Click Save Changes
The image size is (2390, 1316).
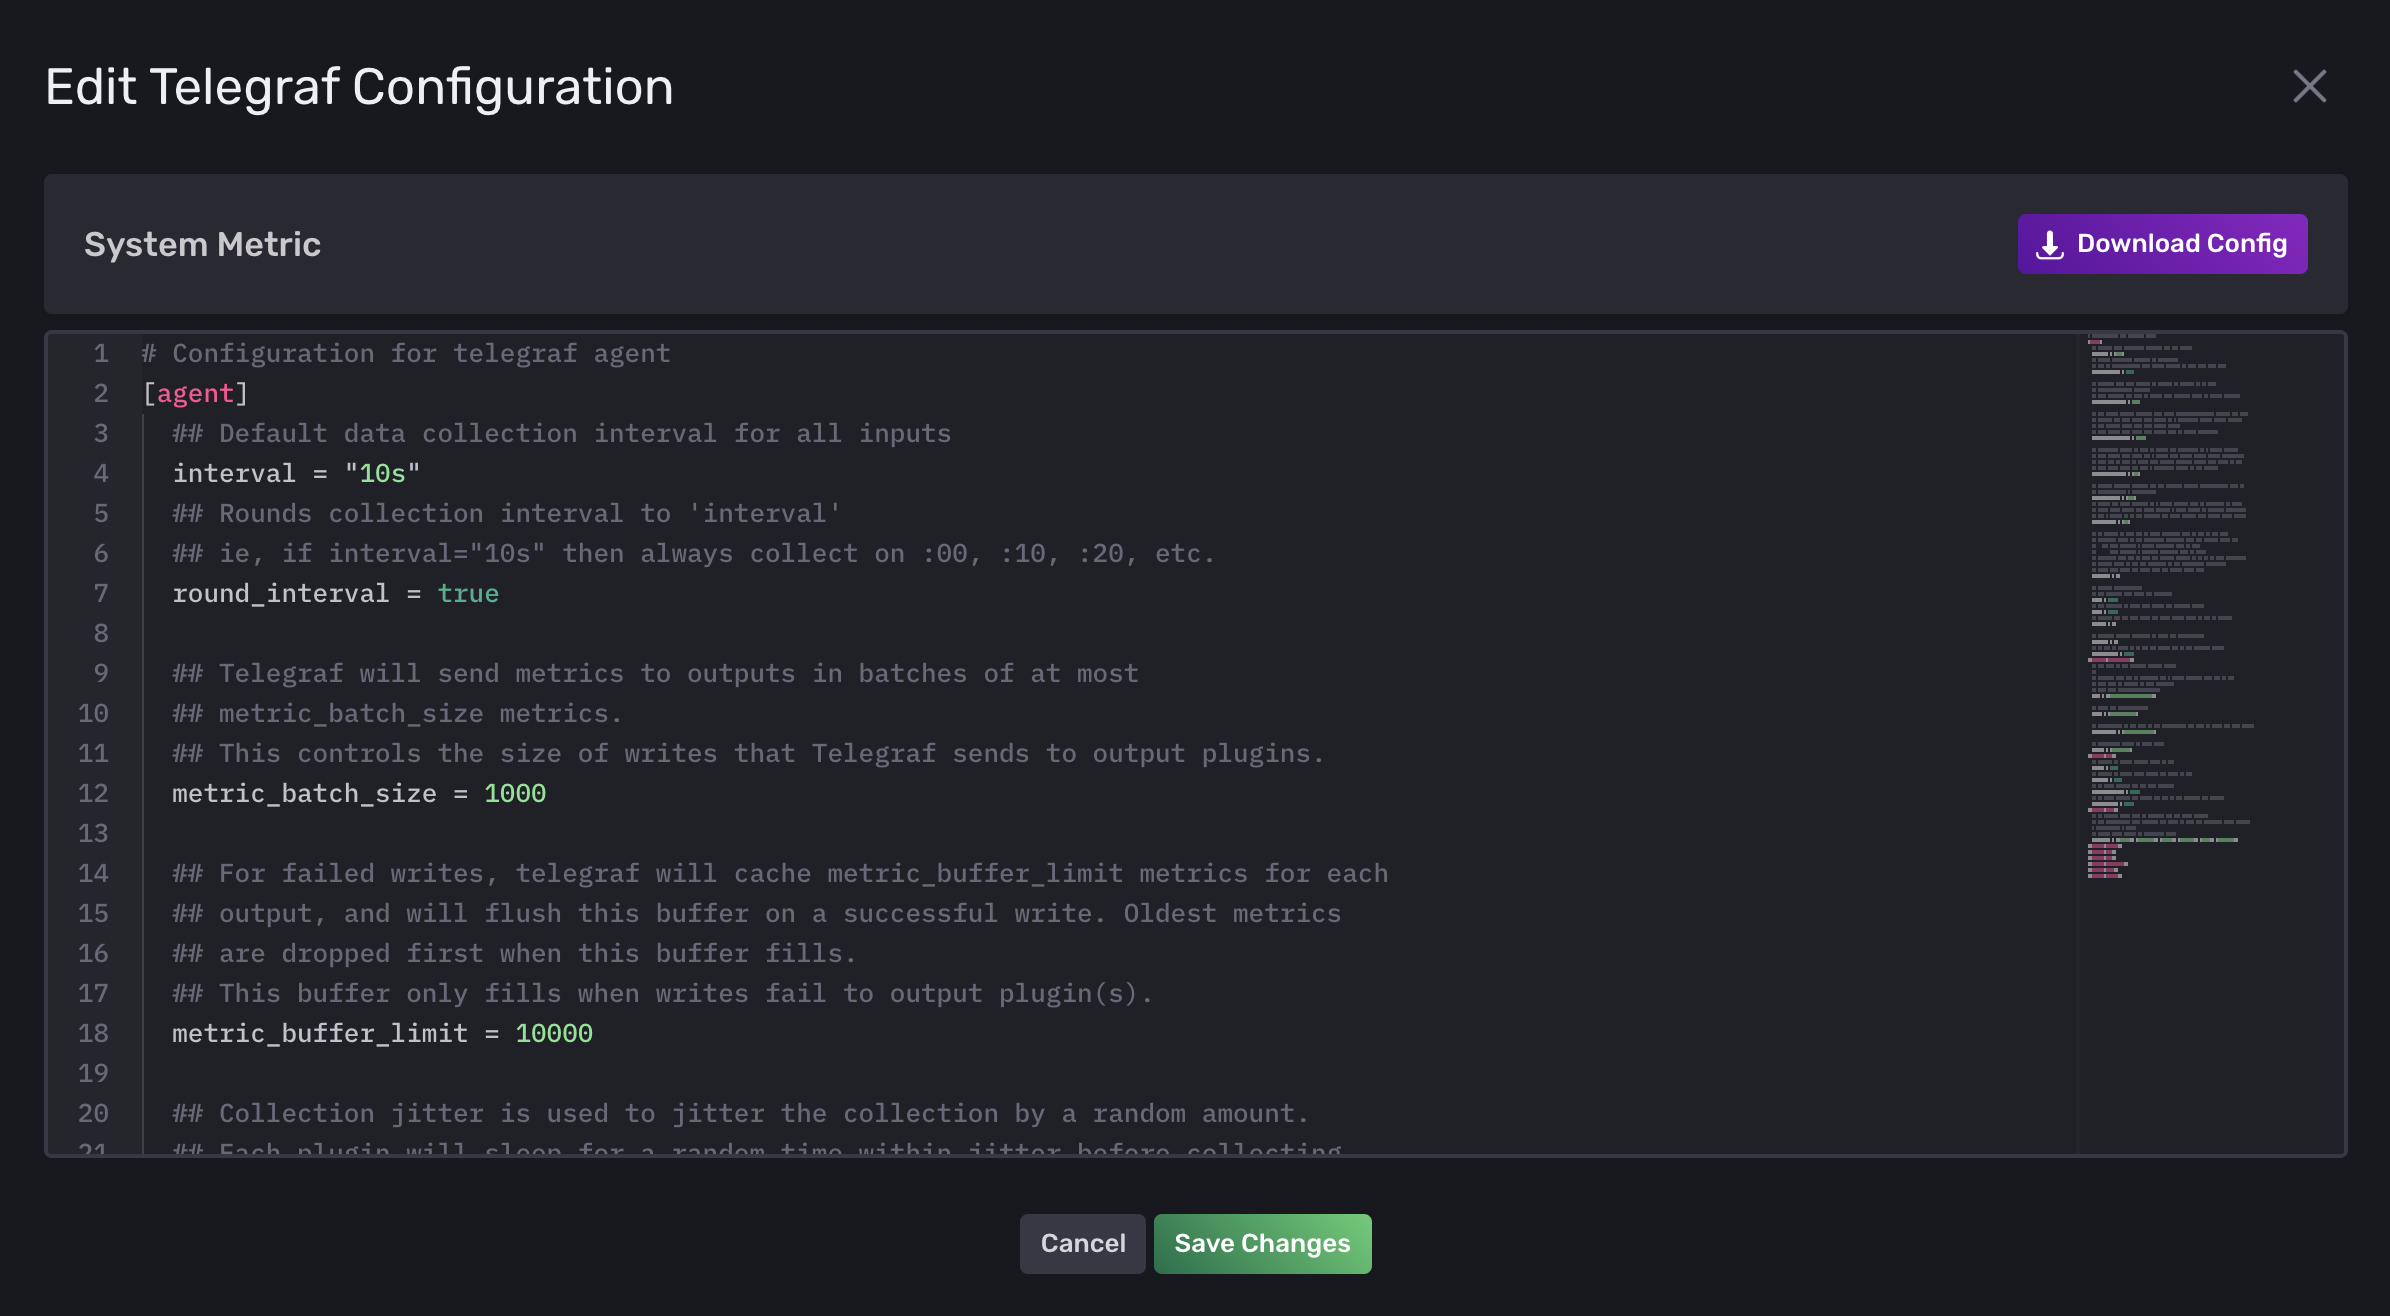(x=1262, y=1243)
